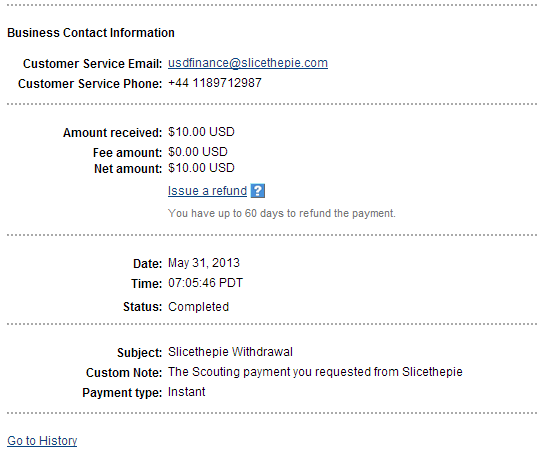Click the Issue a refund link
The width and height of the screenshot is (538, 455).
pos(207,191)
